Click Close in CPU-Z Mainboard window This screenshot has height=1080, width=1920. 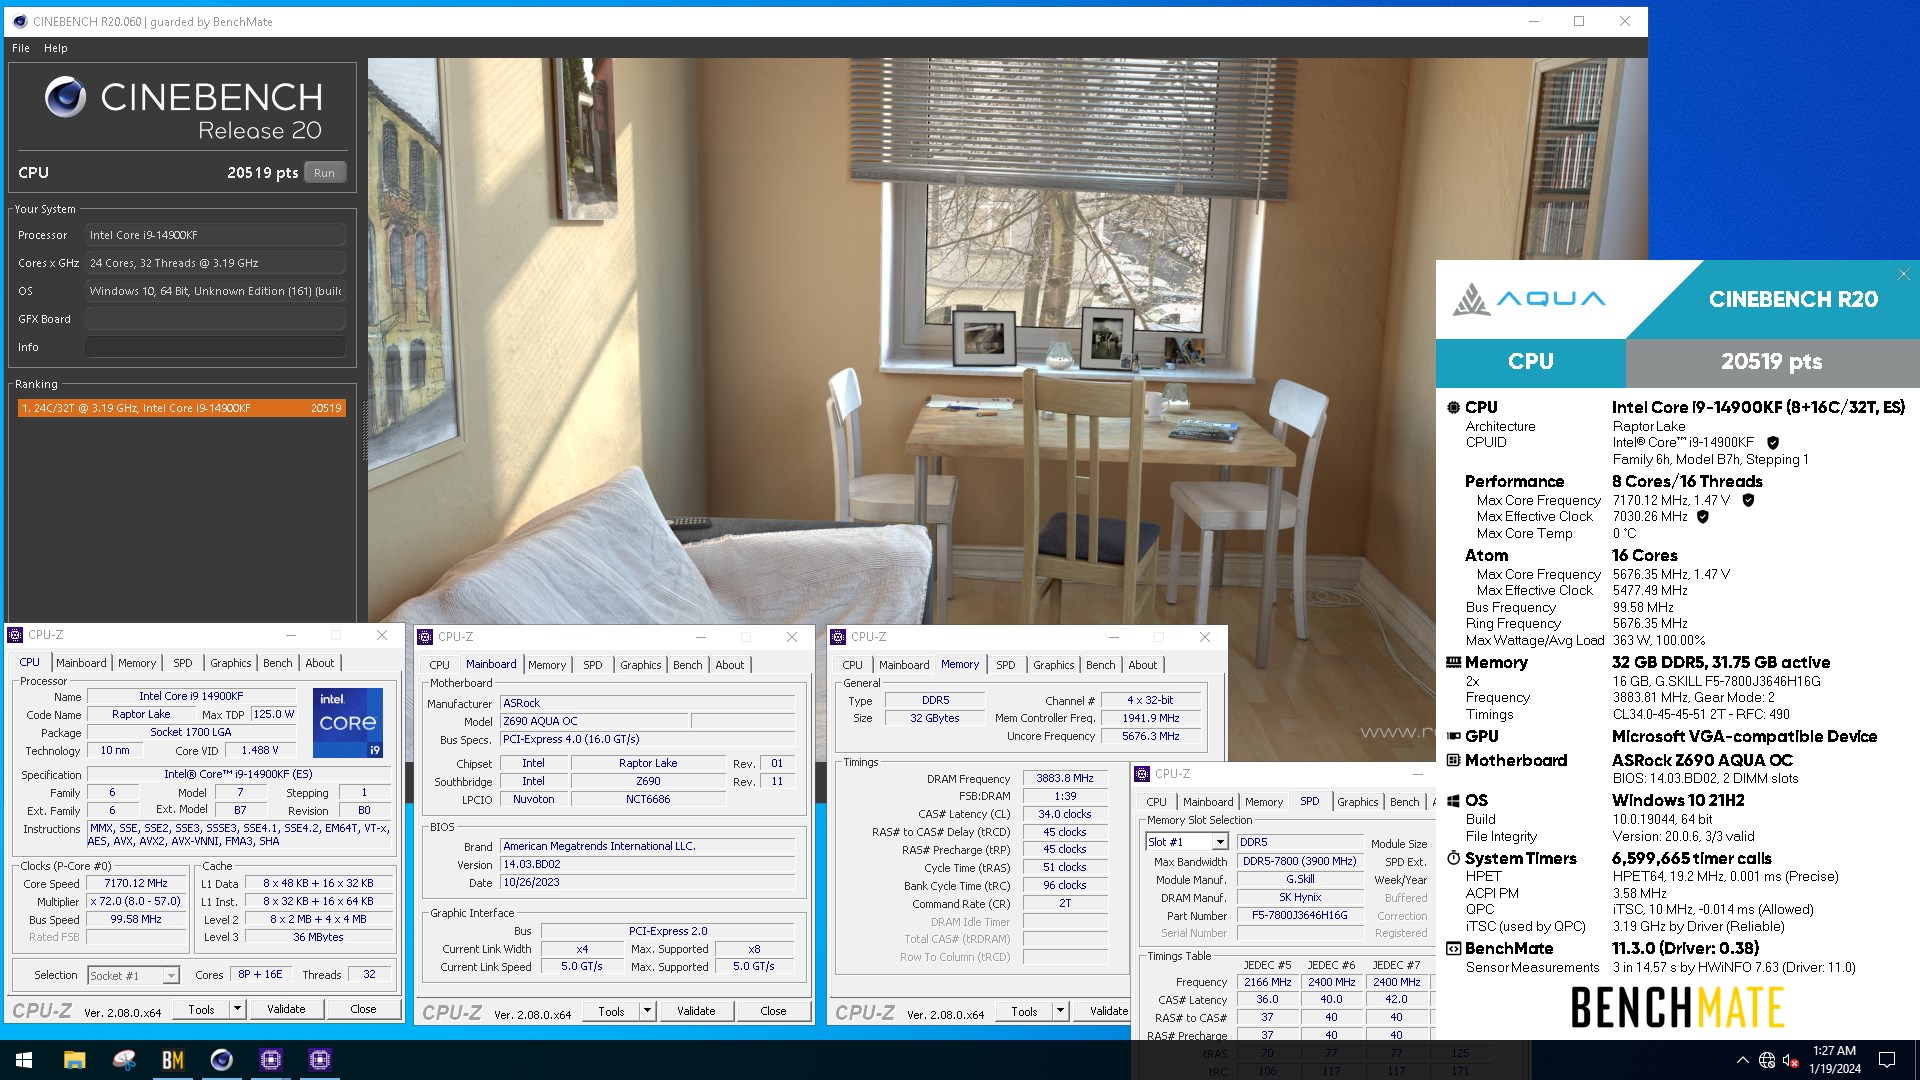(x=773, y=1011)
